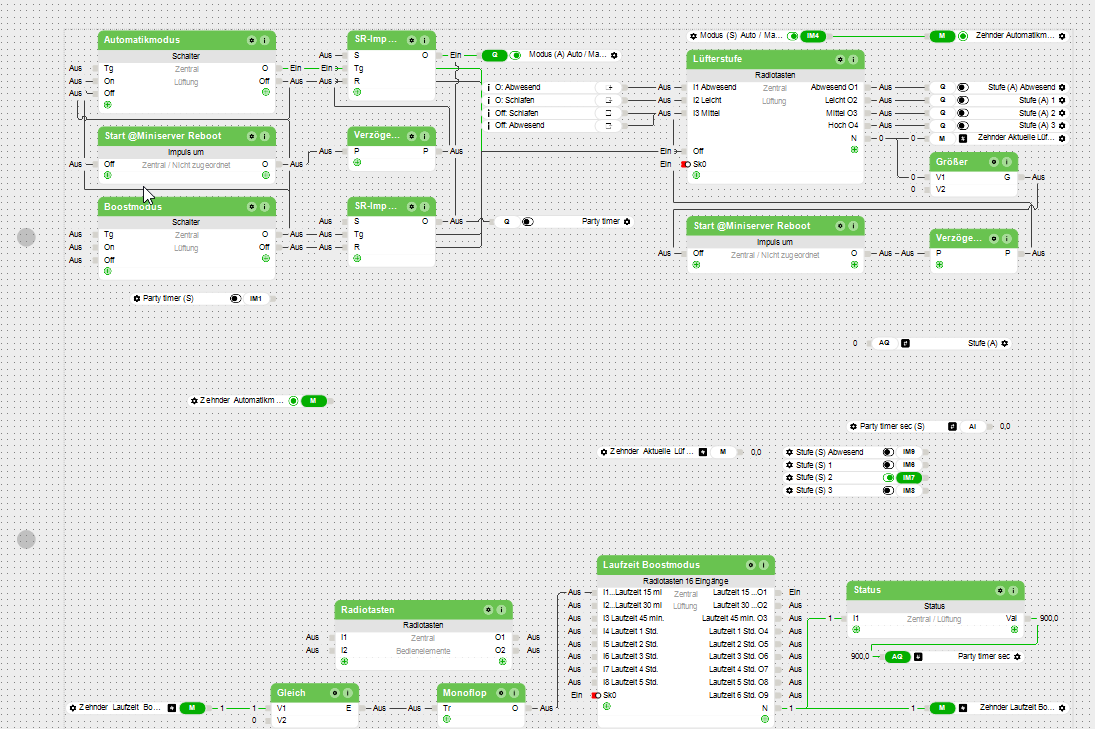Expand inputs of the Automatikmodus block
Image resolution: width=1095 pixels, height=729 pixels.
coord(107,104)
